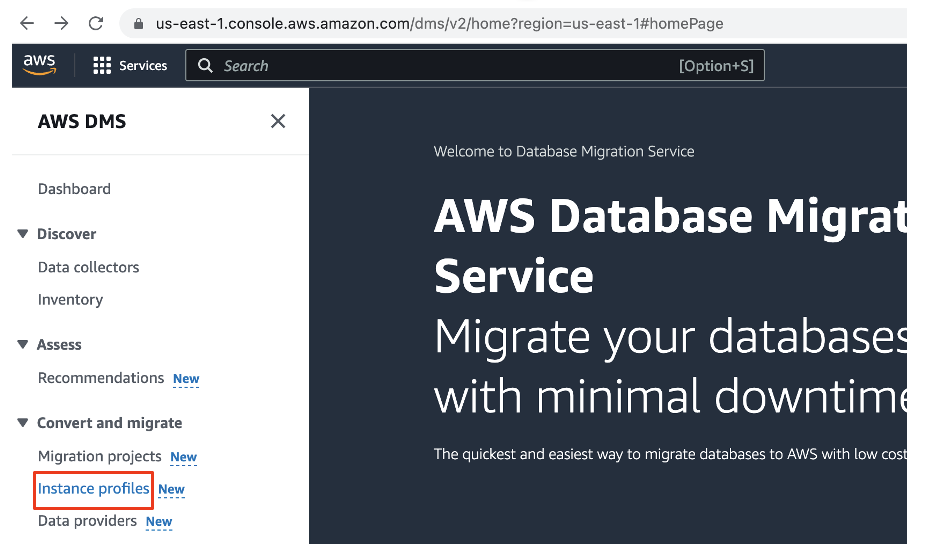Screen dimensions: 928x560
Task: Reload the page with refresh icon
Action: point(96,23)
